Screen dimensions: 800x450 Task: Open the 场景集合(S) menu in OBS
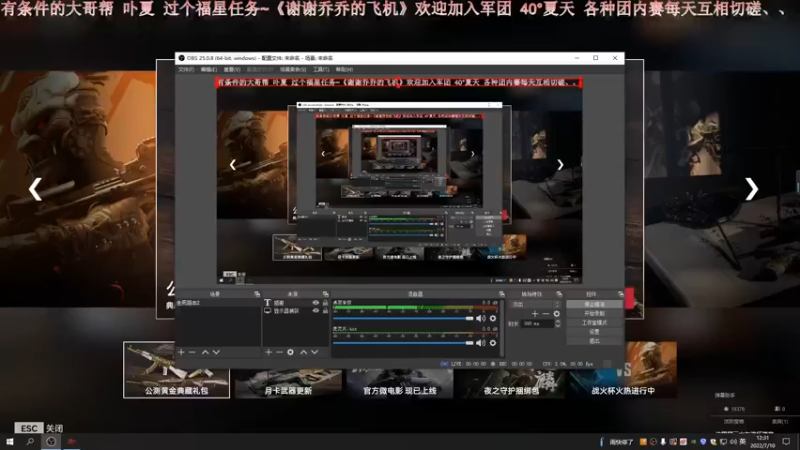[293, 69]
